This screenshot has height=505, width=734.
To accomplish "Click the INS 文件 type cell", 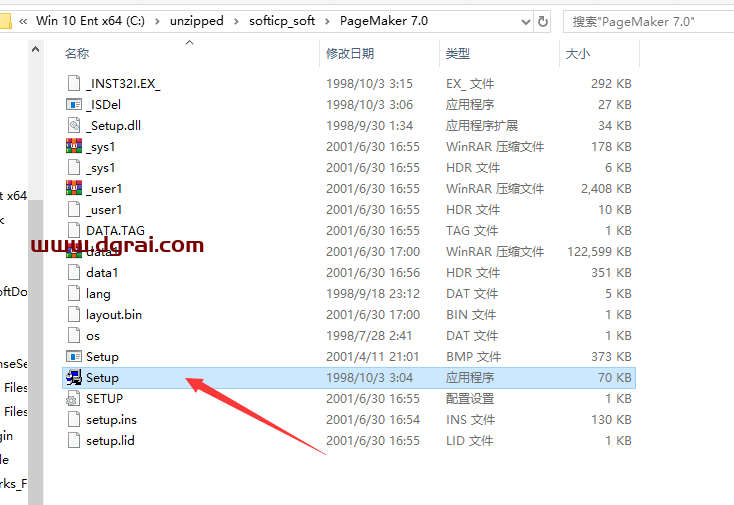I will click(x=470, y=419).
